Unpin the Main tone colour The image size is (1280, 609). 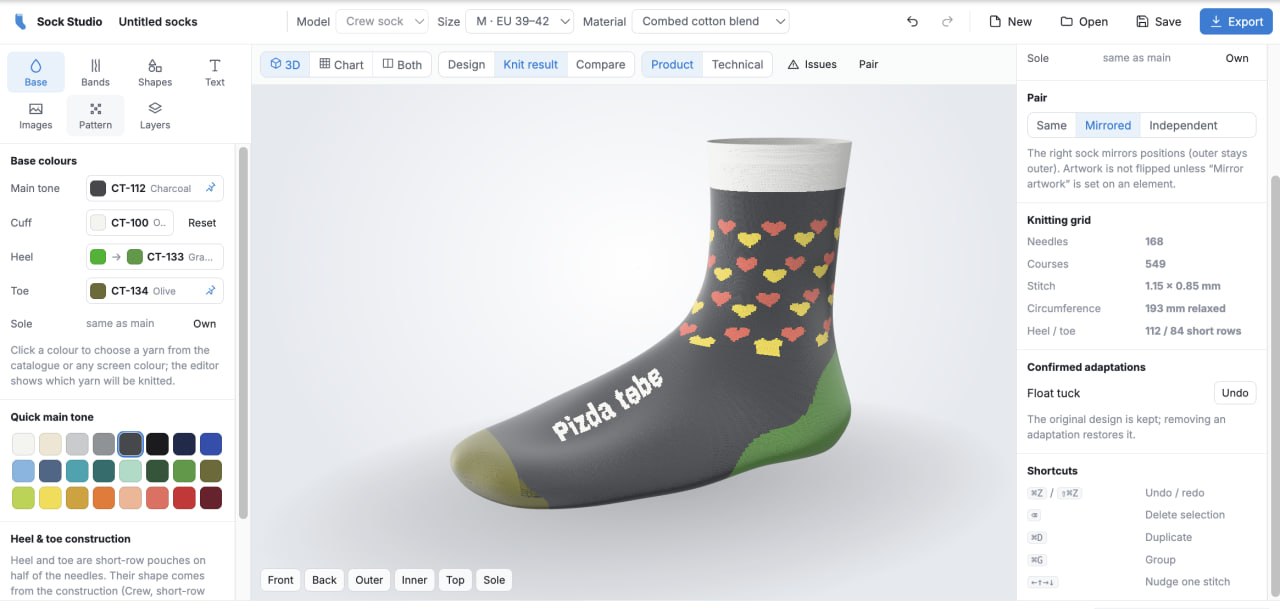pyautogui.click(x=210, y=188)
